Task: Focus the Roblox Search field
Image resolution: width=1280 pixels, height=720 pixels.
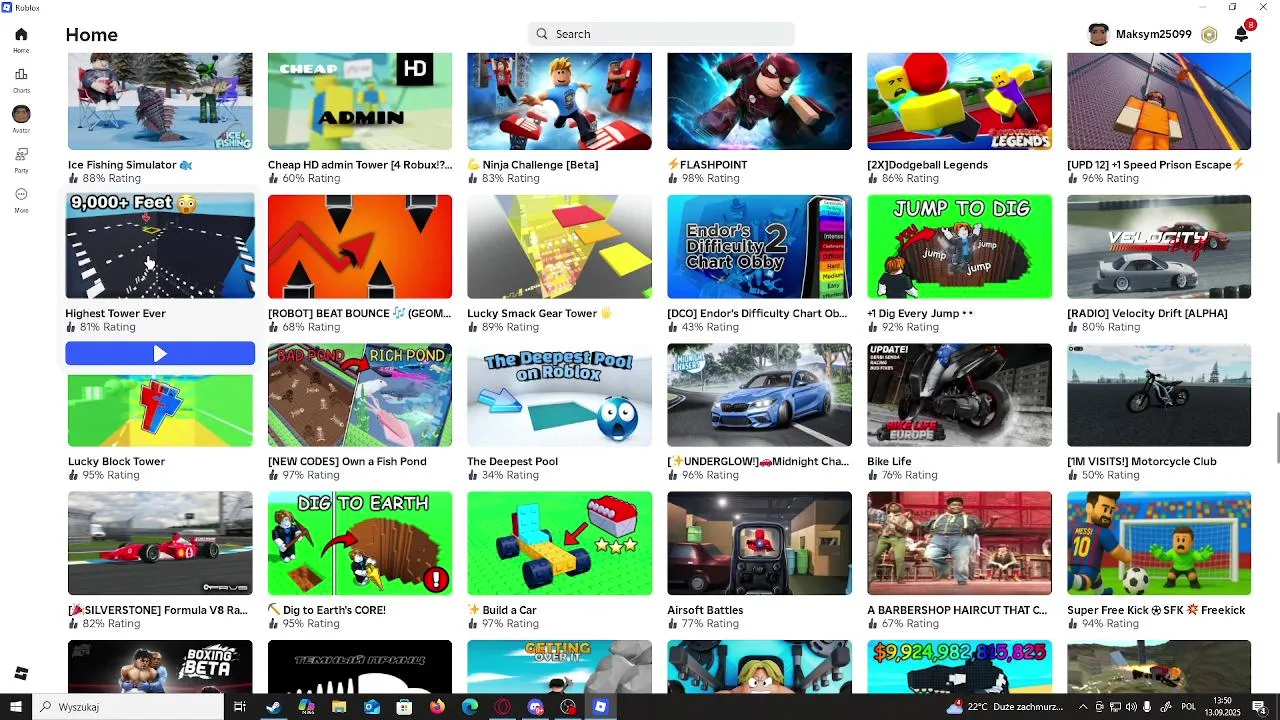Action: [x=661, y=34]
